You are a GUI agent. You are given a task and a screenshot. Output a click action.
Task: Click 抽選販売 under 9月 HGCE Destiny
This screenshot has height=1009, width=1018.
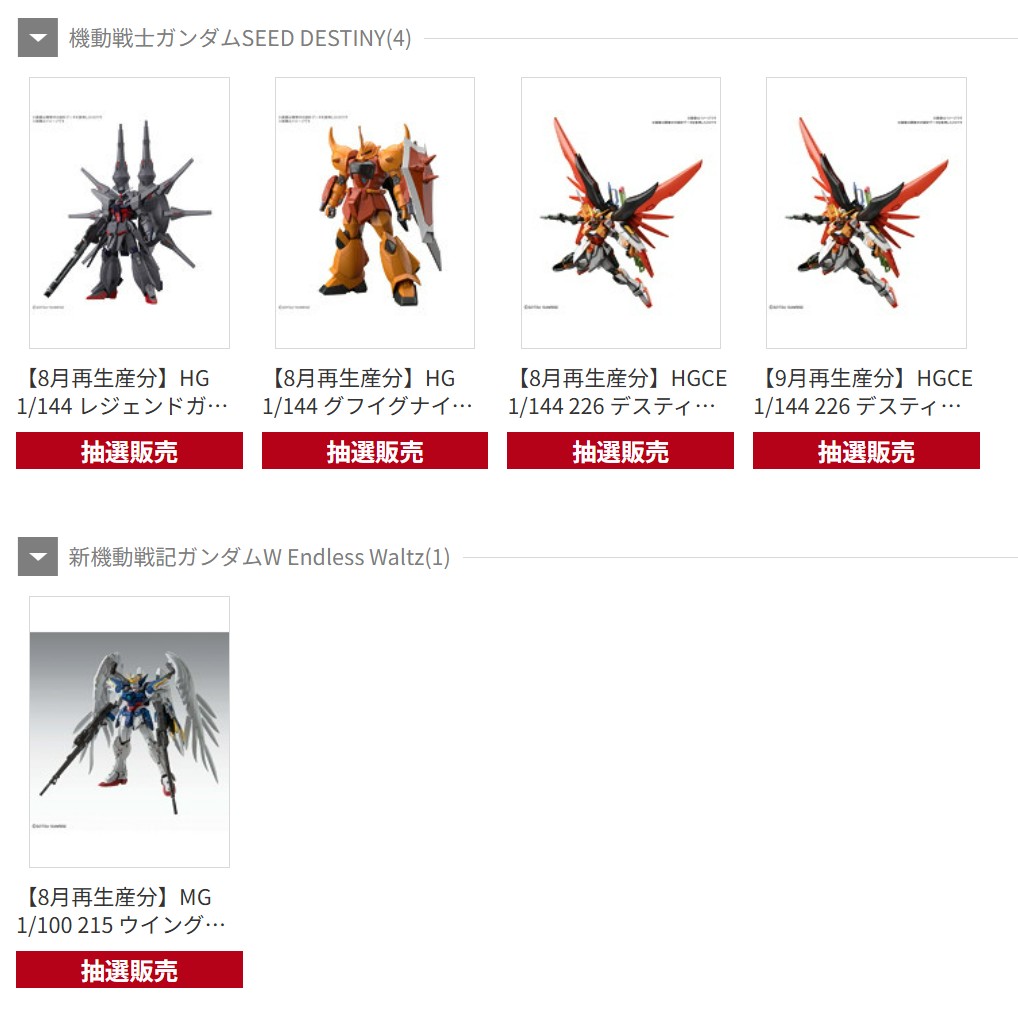tap(866, 451)
